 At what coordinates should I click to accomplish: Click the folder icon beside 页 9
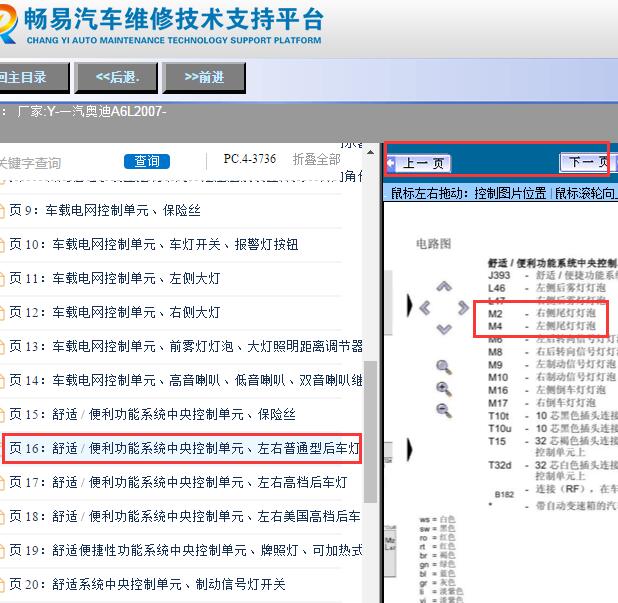tap(2, 211)
